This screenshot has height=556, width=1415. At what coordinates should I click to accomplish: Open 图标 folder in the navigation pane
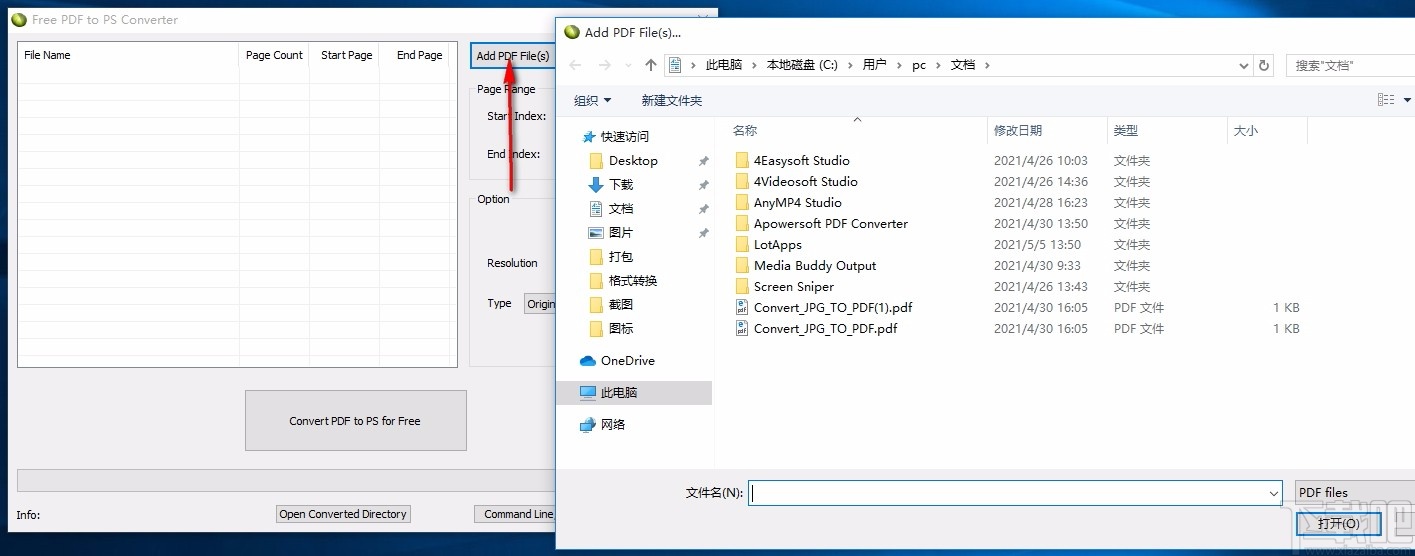pos(620,328)
